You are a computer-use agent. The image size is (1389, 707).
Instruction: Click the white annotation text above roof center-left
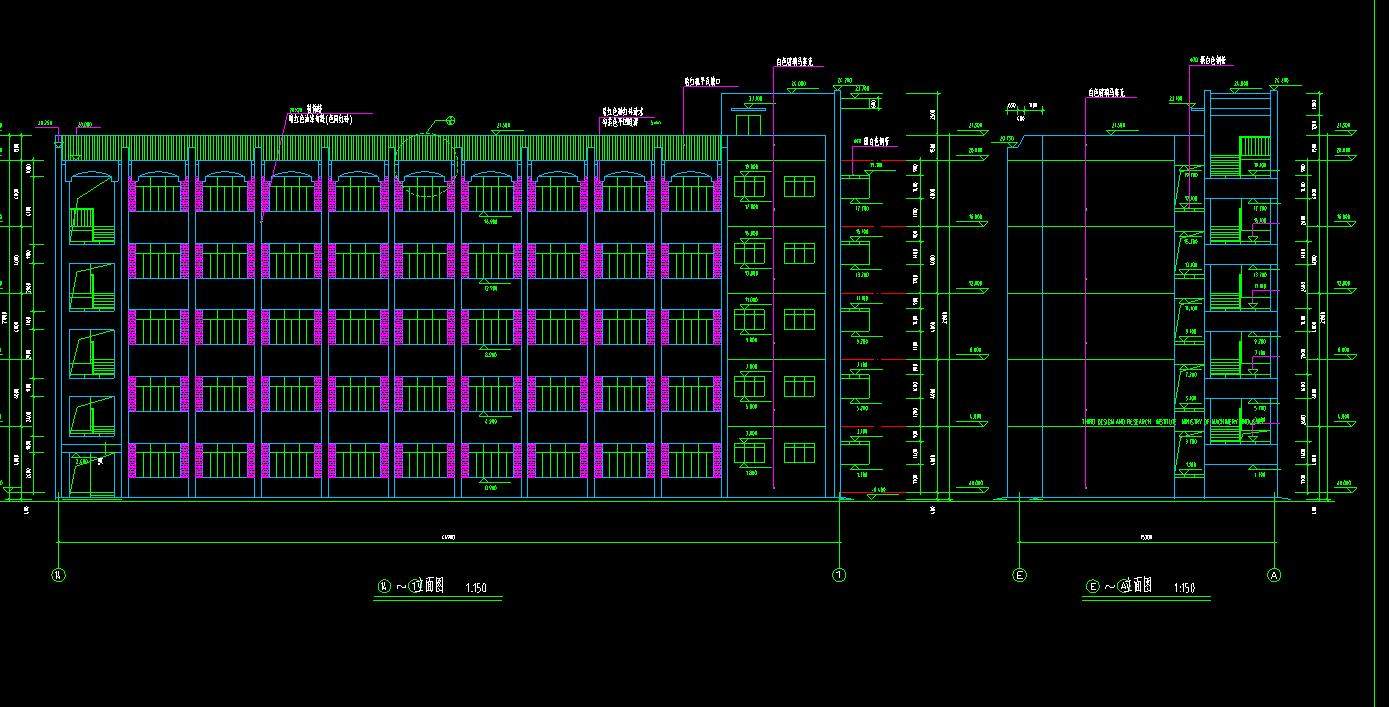pyautogui.click(x=320, y=117)
